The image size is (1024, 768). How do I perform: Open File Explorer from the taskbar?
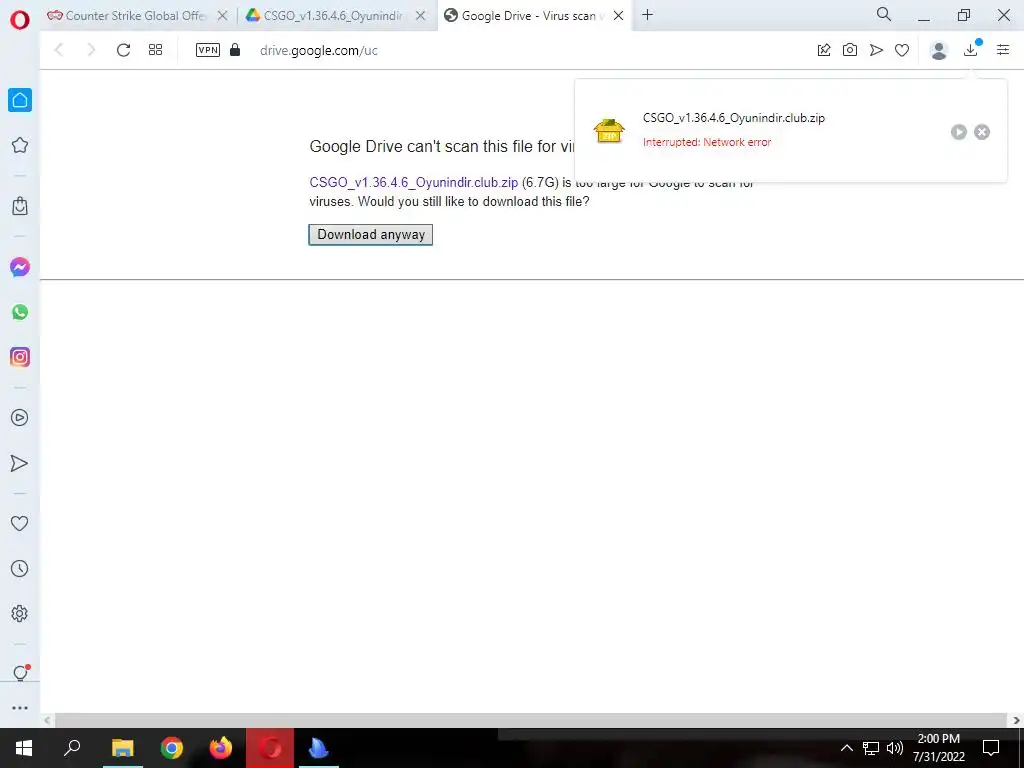(123, 748)
